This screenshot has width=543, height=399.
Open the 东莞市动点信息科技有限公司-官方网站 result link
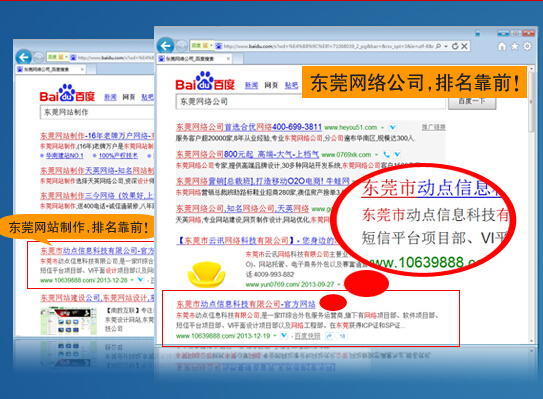[246, 304]
